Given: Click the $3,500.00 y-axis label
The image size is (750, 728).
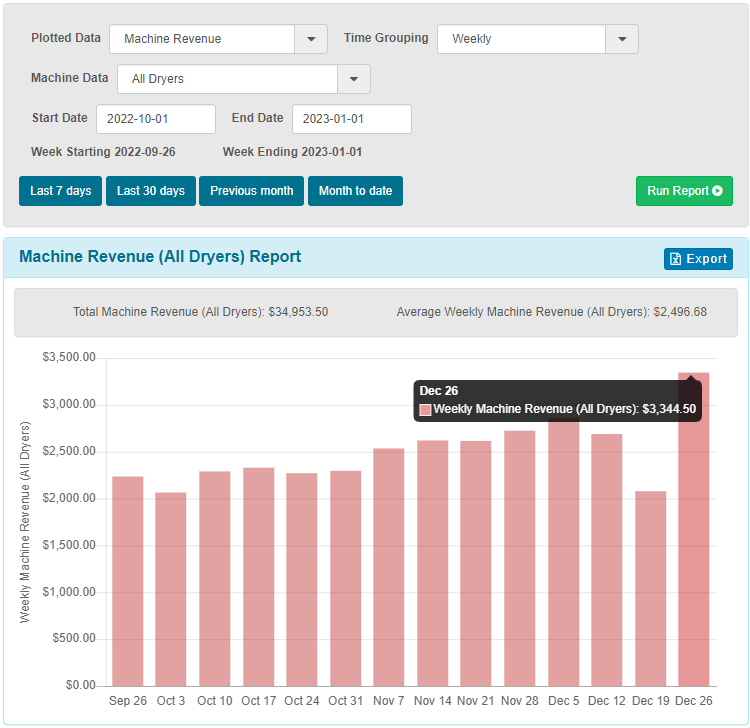Looking at the screenshot, I should [69, 357].
